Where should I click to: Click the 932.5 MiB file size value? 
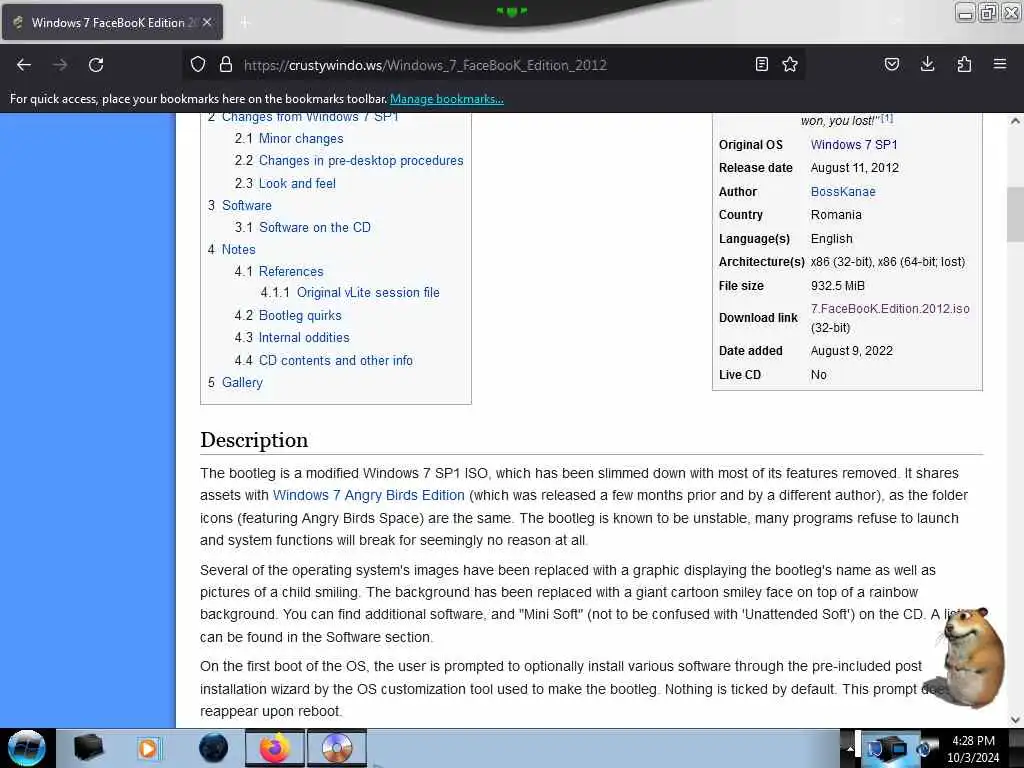pyautogui.click(x=837, y=285)
